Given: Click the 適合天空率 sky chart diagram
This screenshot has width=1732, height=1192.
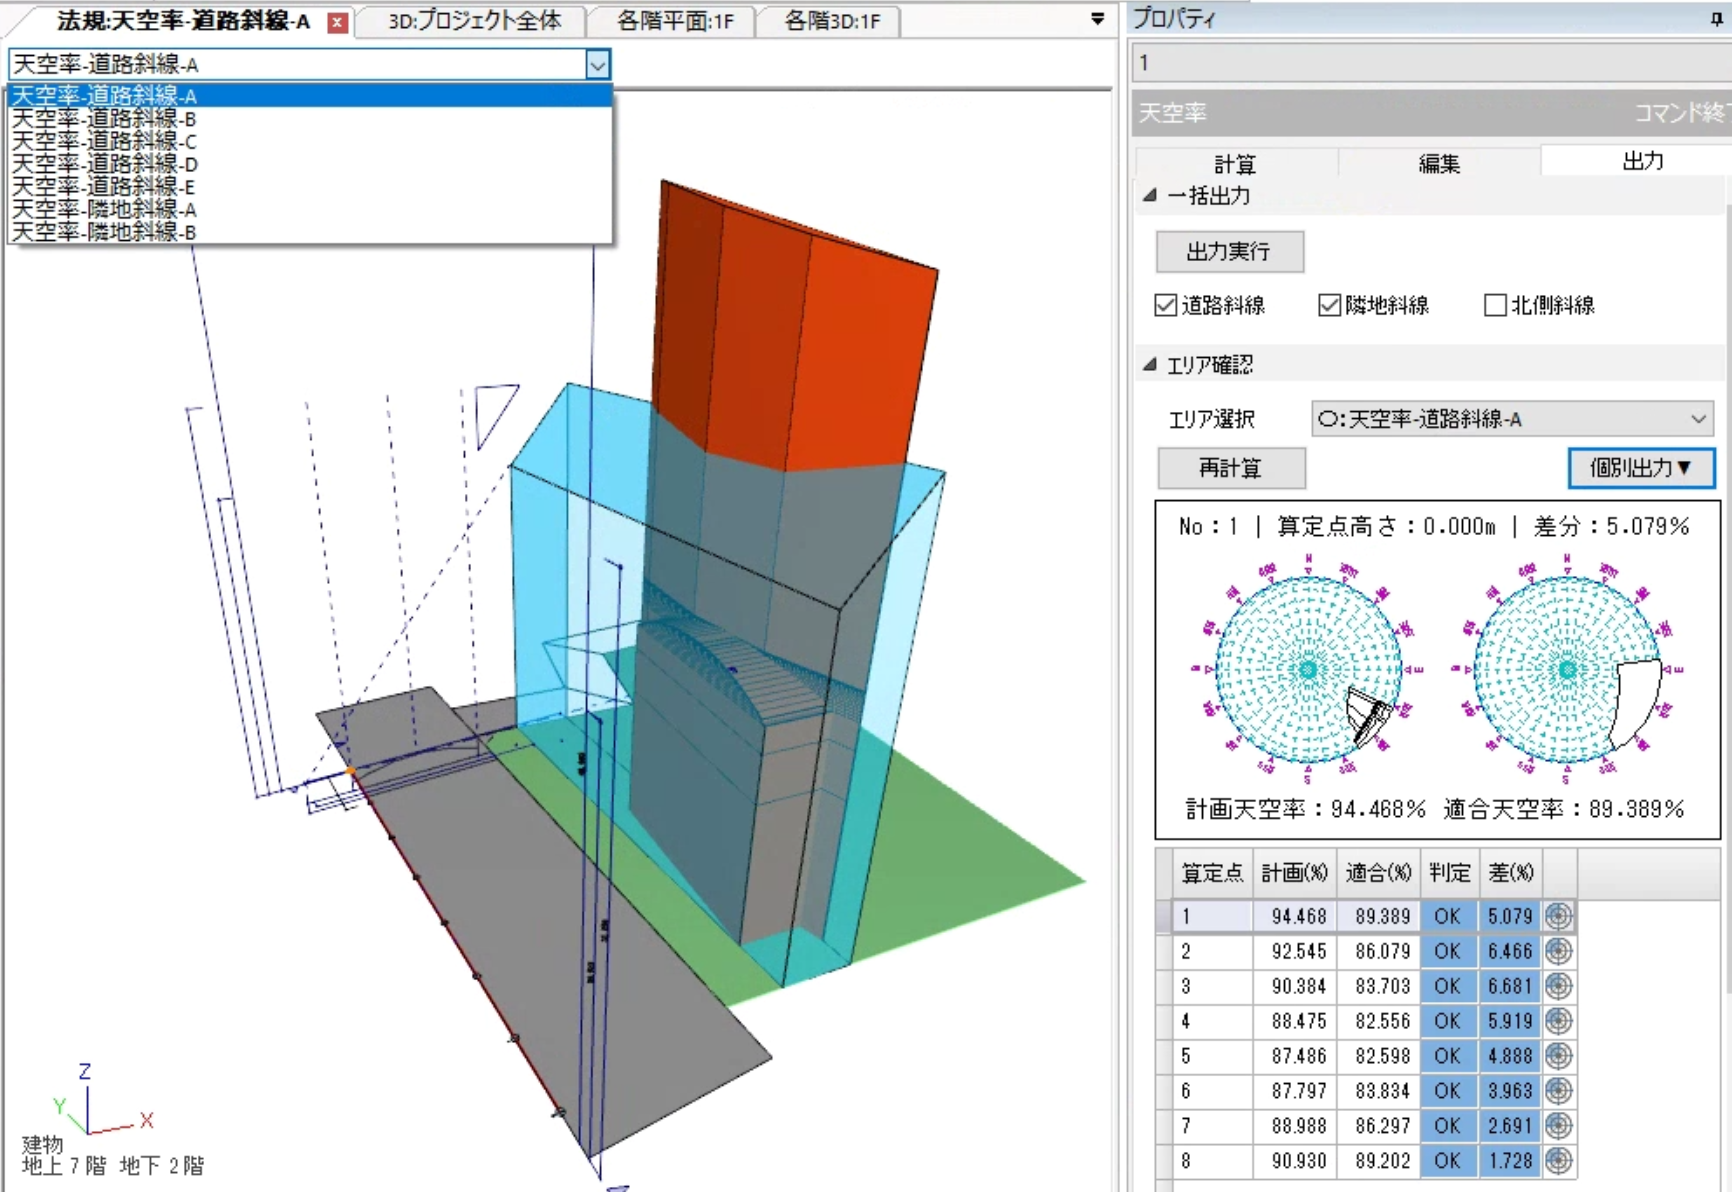Looking at the screenshot, I should tap(1566, 669).
